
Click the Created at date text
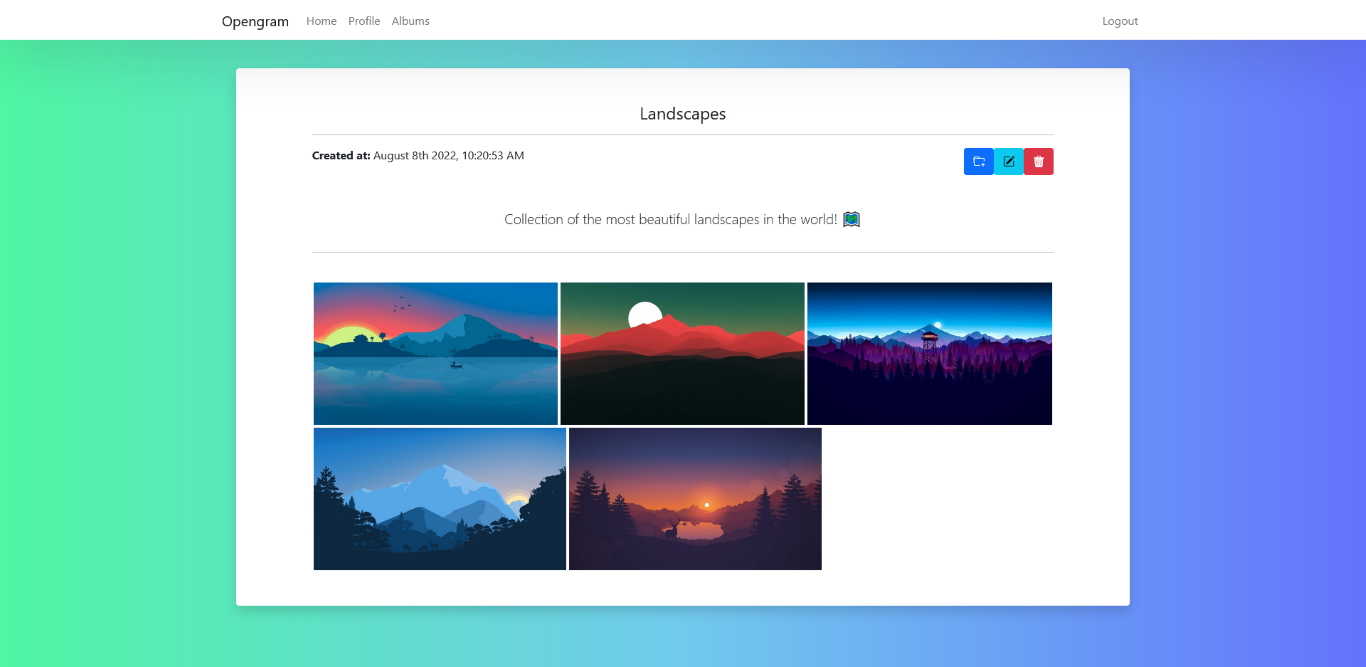(x=418, y=156)
